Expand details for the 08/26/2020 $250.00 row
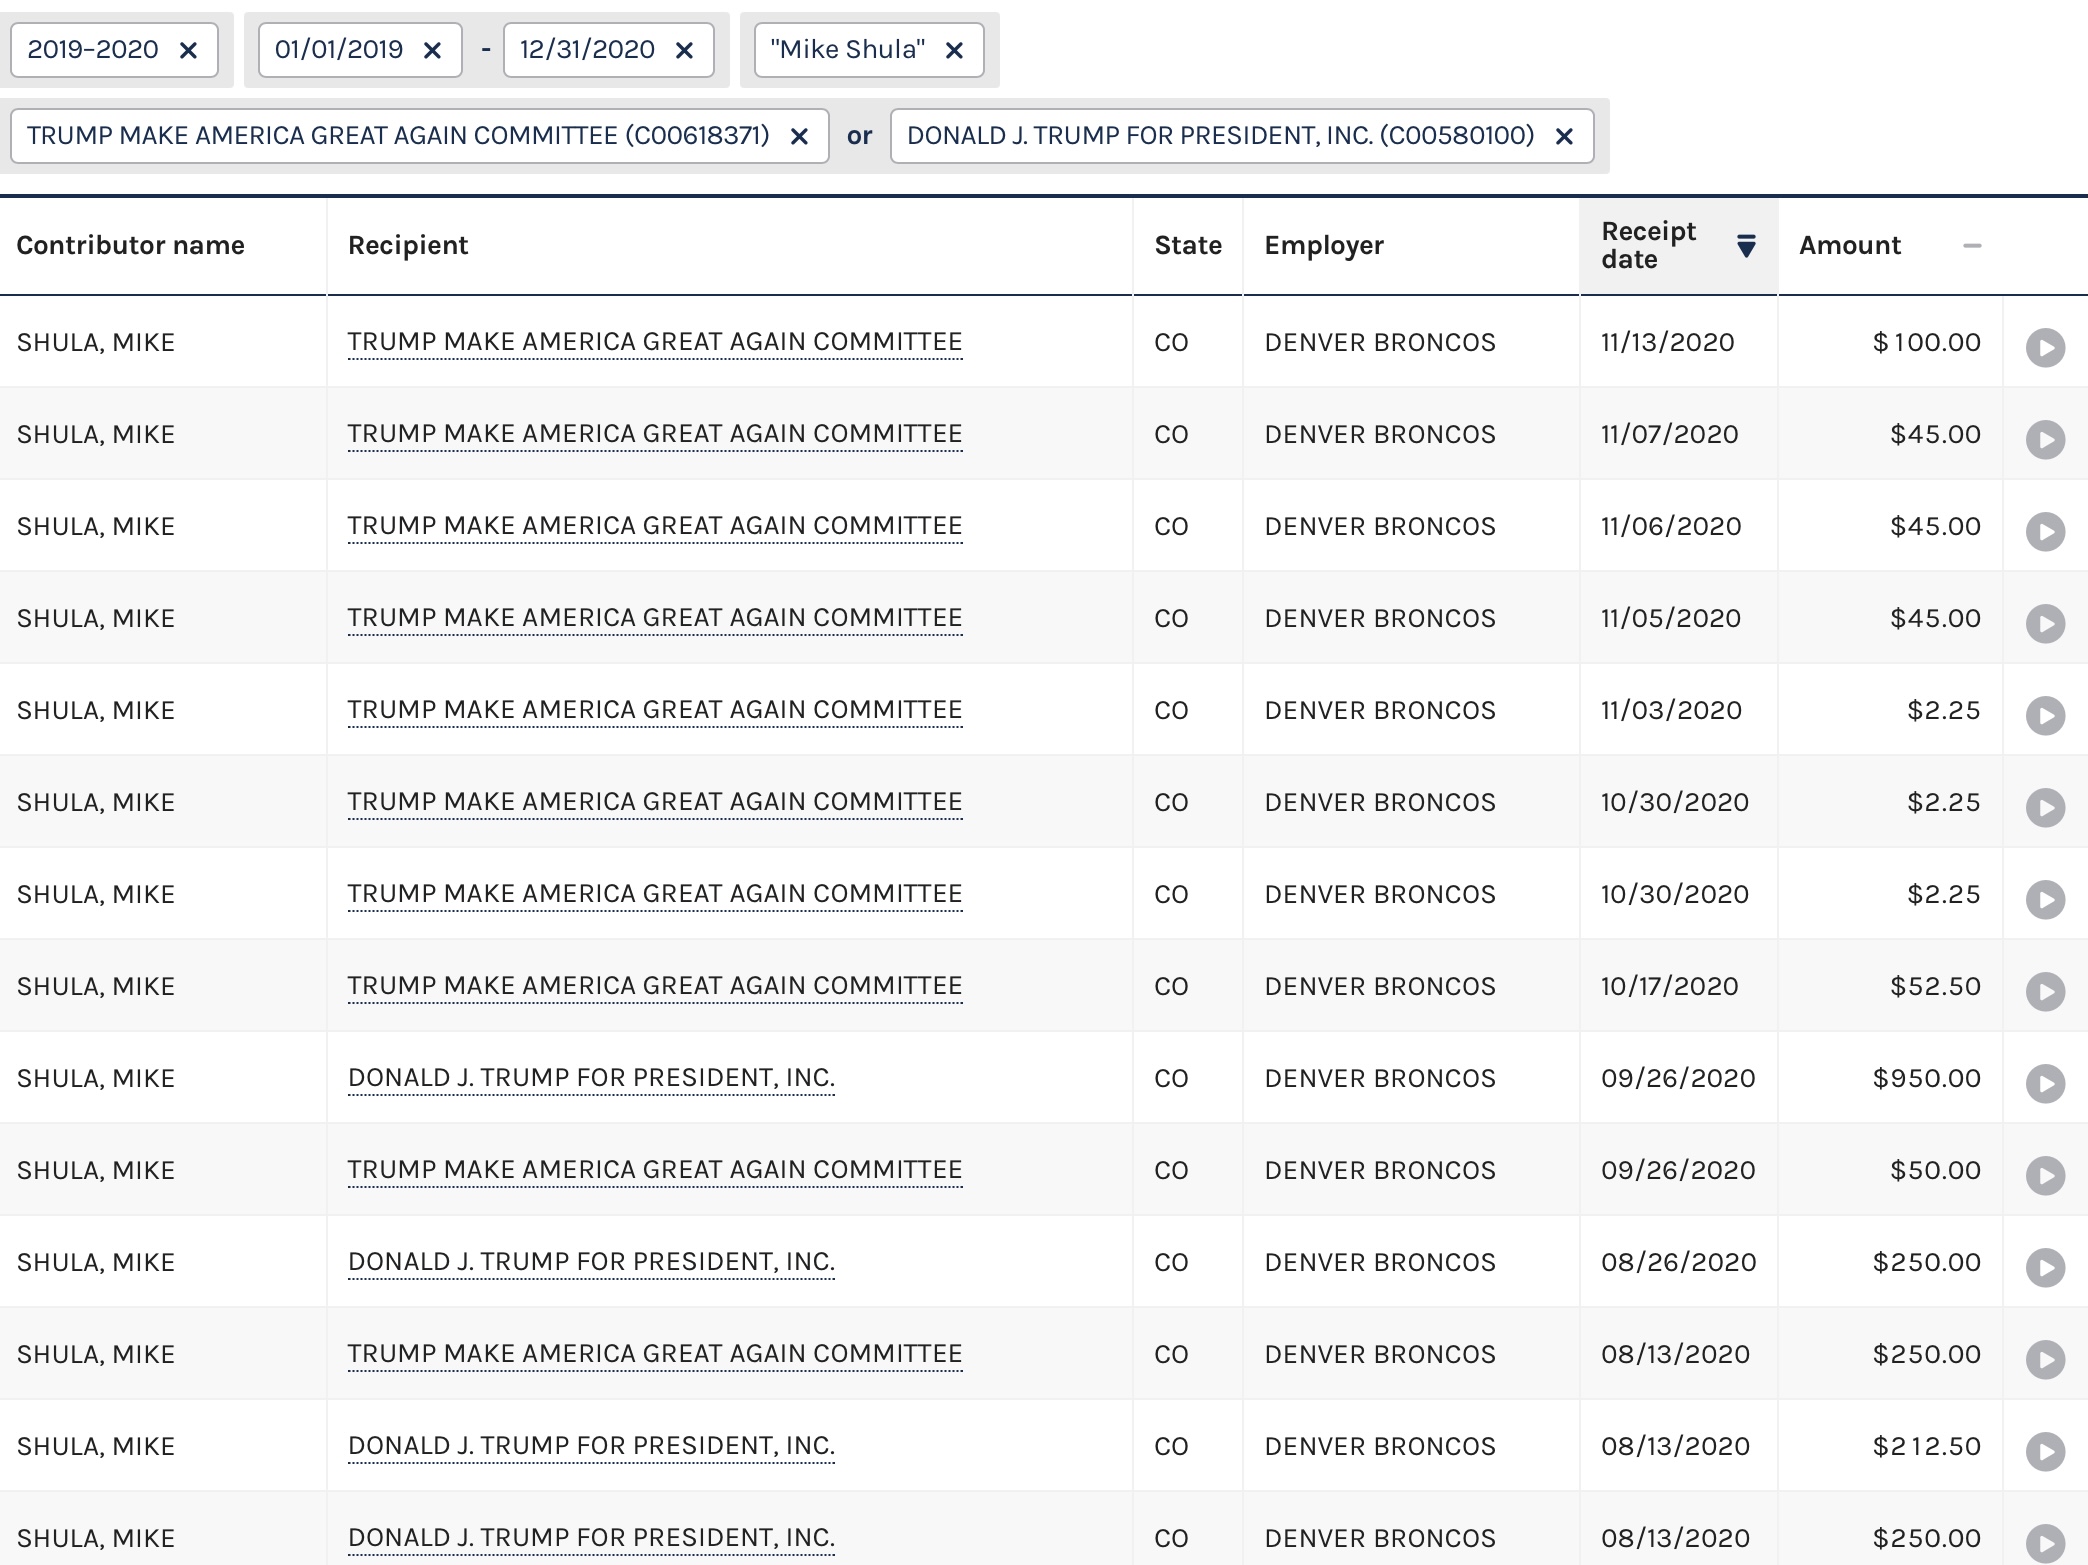 (x=2045, y=1268)
